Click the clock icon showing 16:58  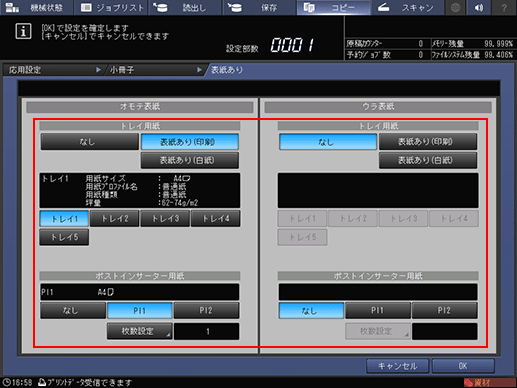point(7,382)
